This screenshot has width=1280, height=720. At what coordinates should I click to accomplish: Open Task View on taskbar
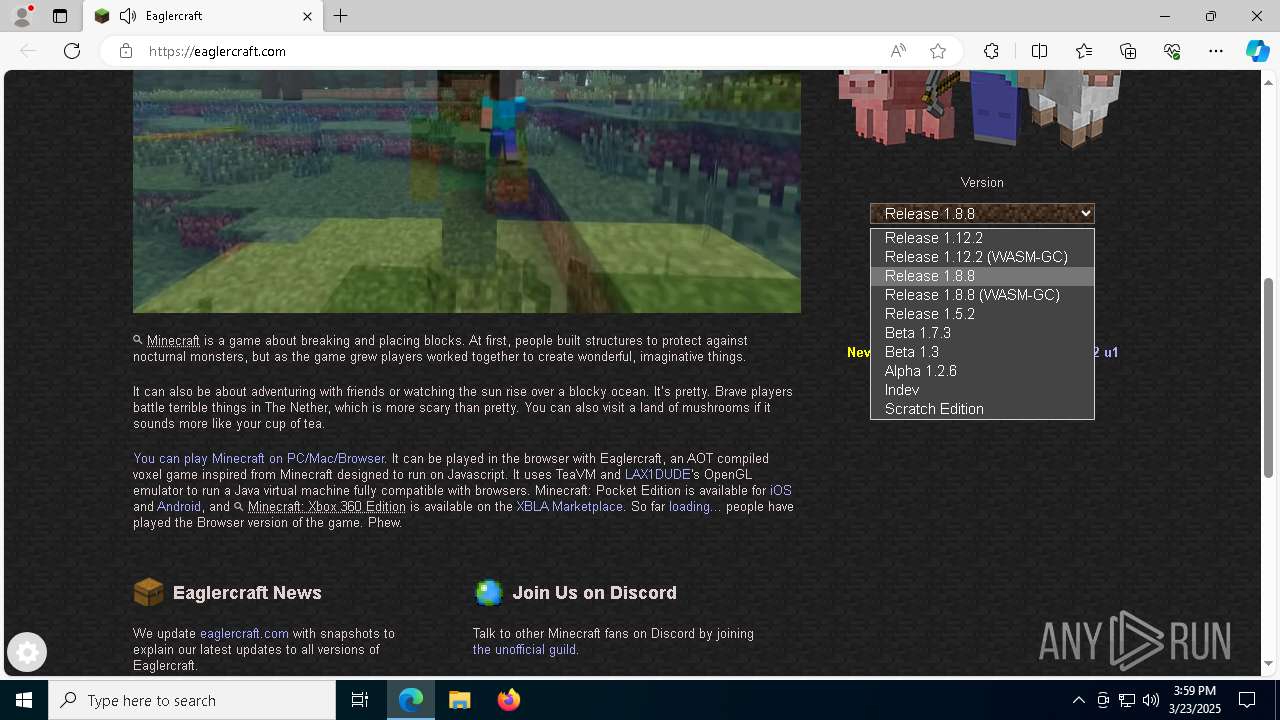[360, 700]
